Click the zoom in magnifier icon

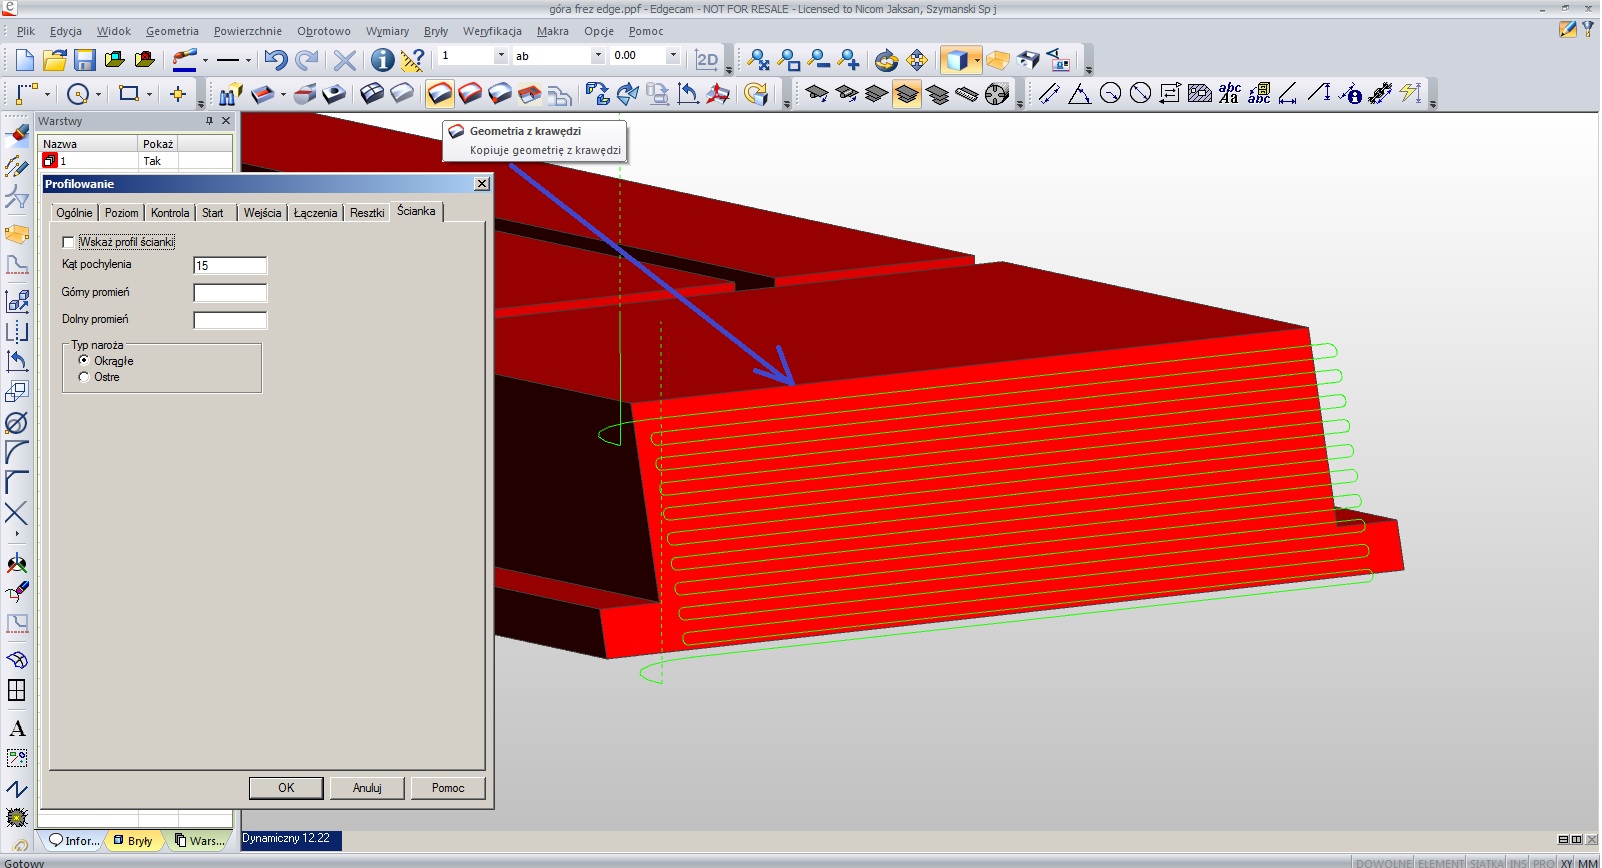[848, 60]
